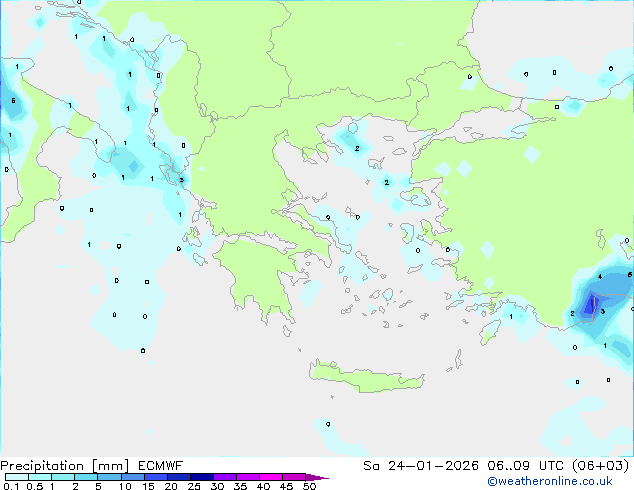Click the legend label "25"

click(194, 486)
